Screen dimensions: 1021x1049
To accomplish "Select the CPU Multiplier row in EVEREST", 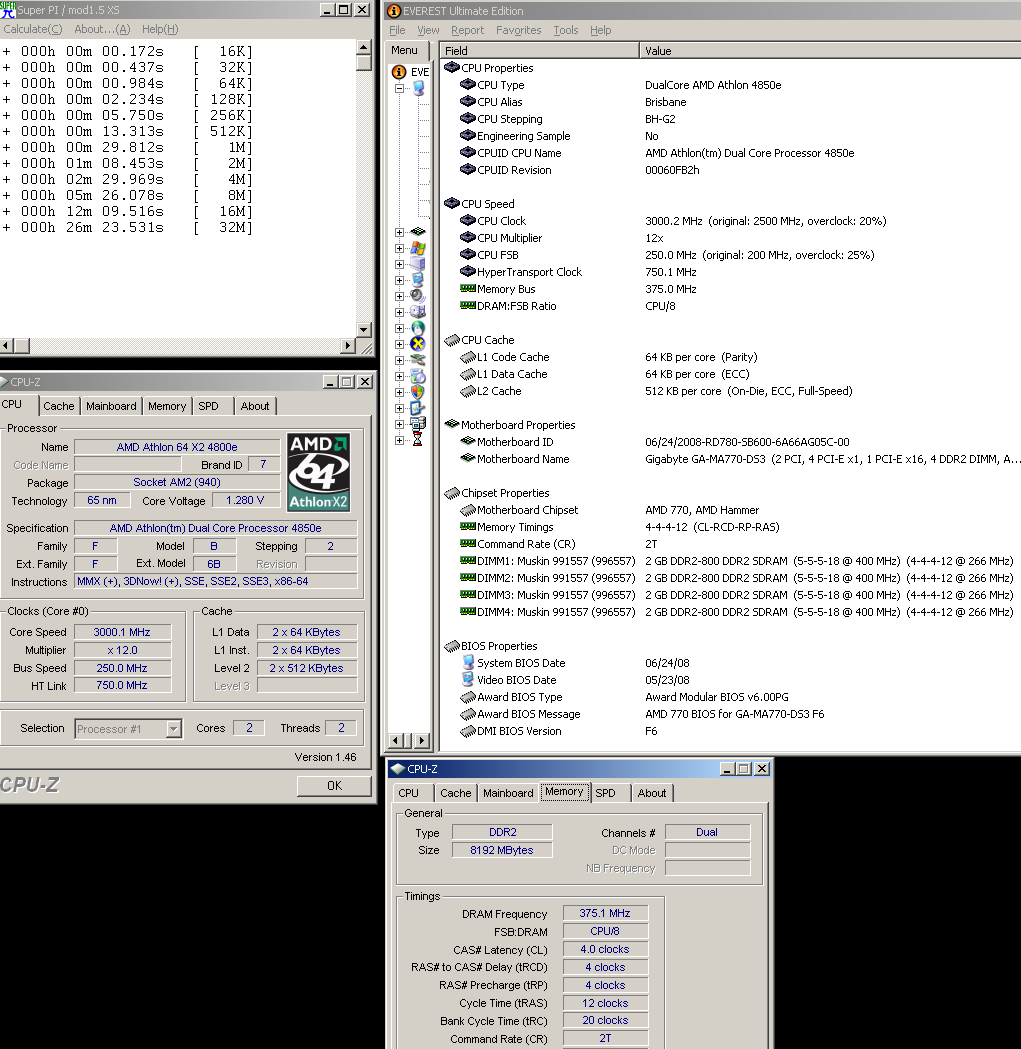I will pos(729,238).
